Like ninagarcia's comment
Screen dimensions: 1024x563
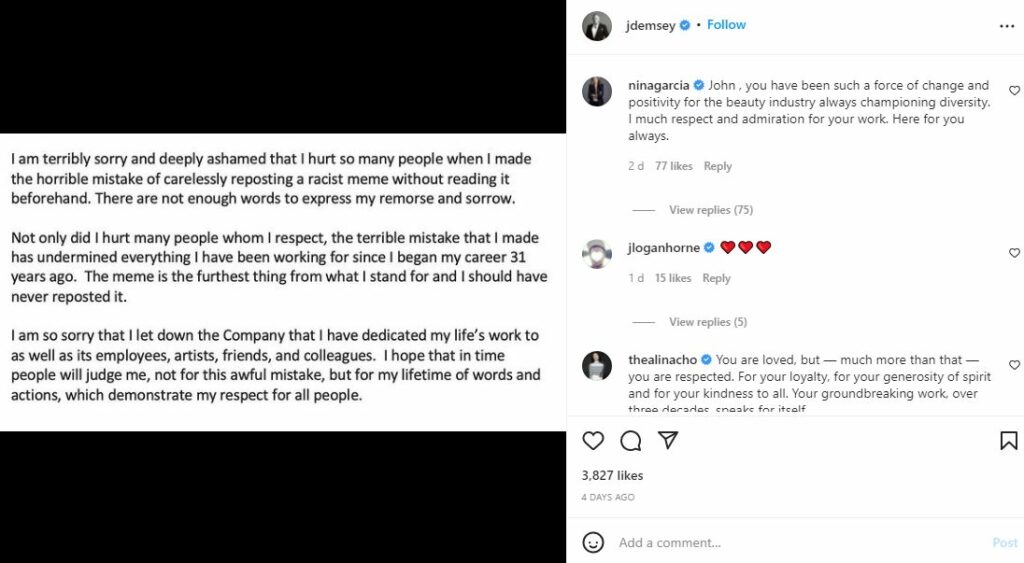point(1014,90)
